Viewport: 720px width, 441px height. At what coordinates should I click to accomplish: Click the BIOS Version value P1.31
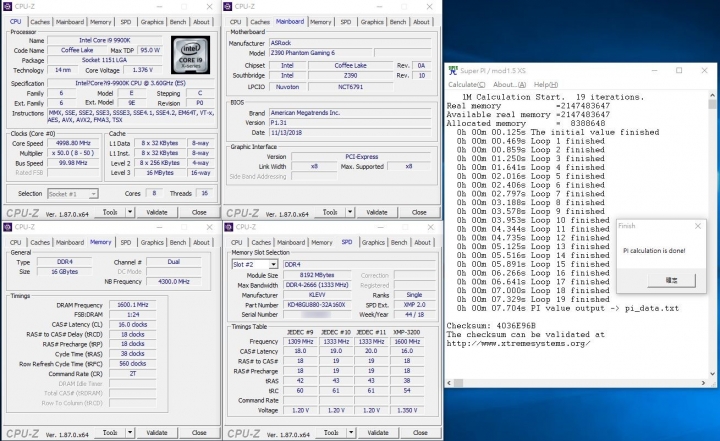[350, 123]
